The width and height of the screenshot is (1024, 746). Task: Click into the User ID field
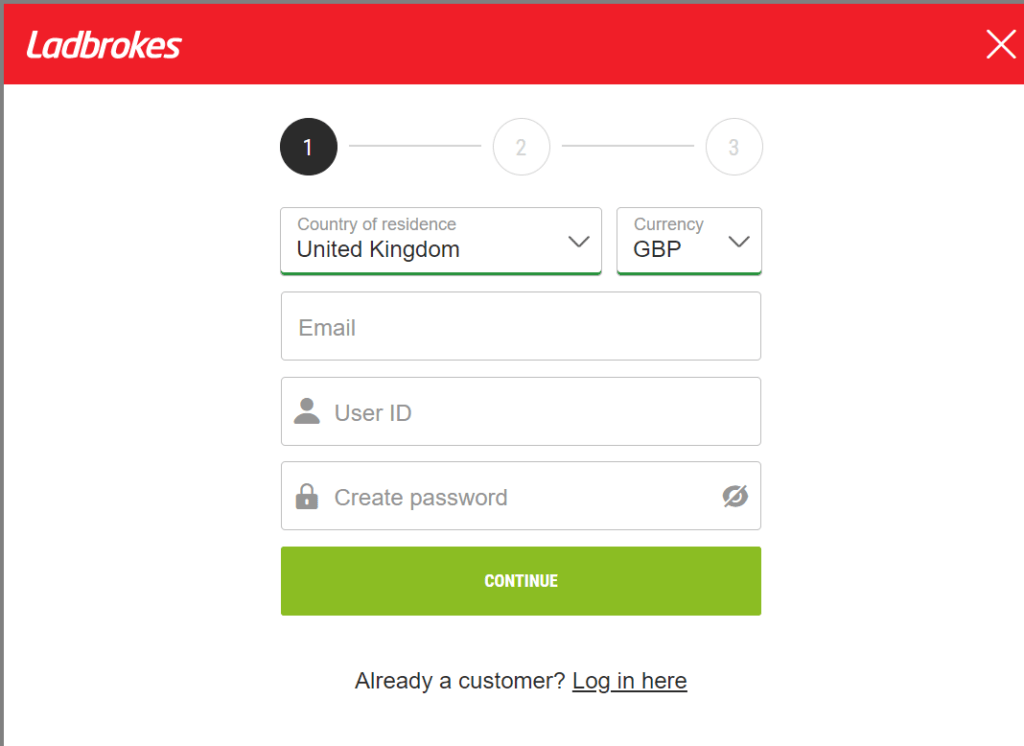click(540, 412)
